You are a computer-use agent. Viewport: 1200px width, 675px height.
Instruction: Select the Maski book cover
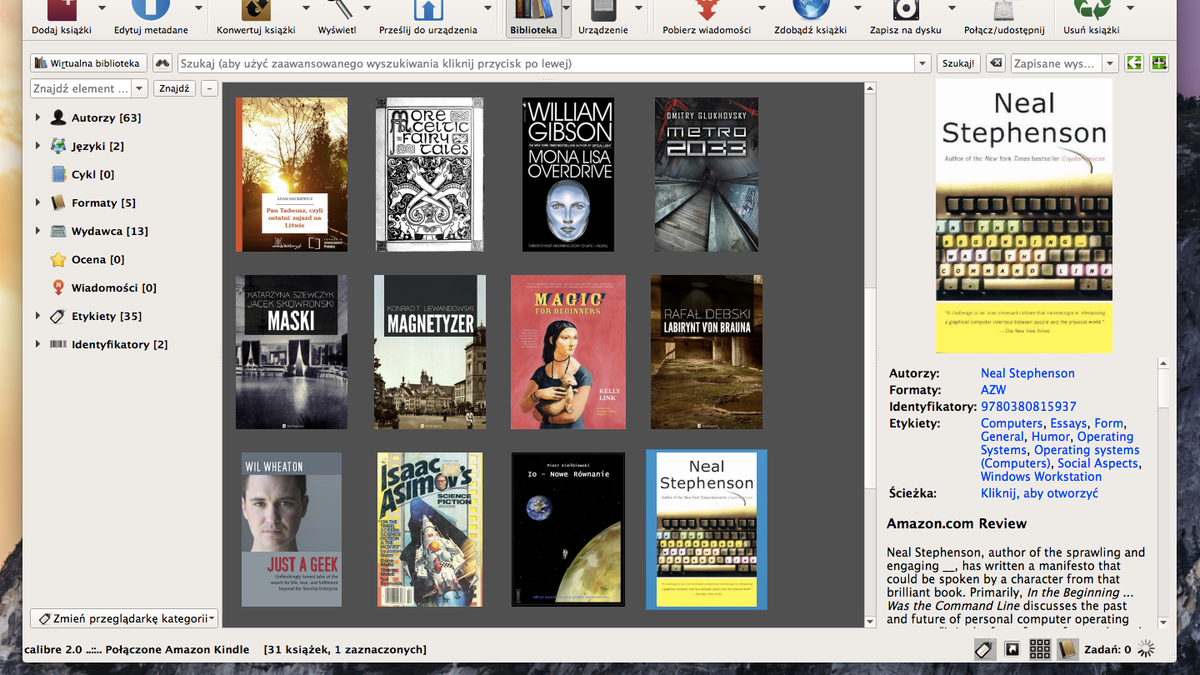coord(291,352)
